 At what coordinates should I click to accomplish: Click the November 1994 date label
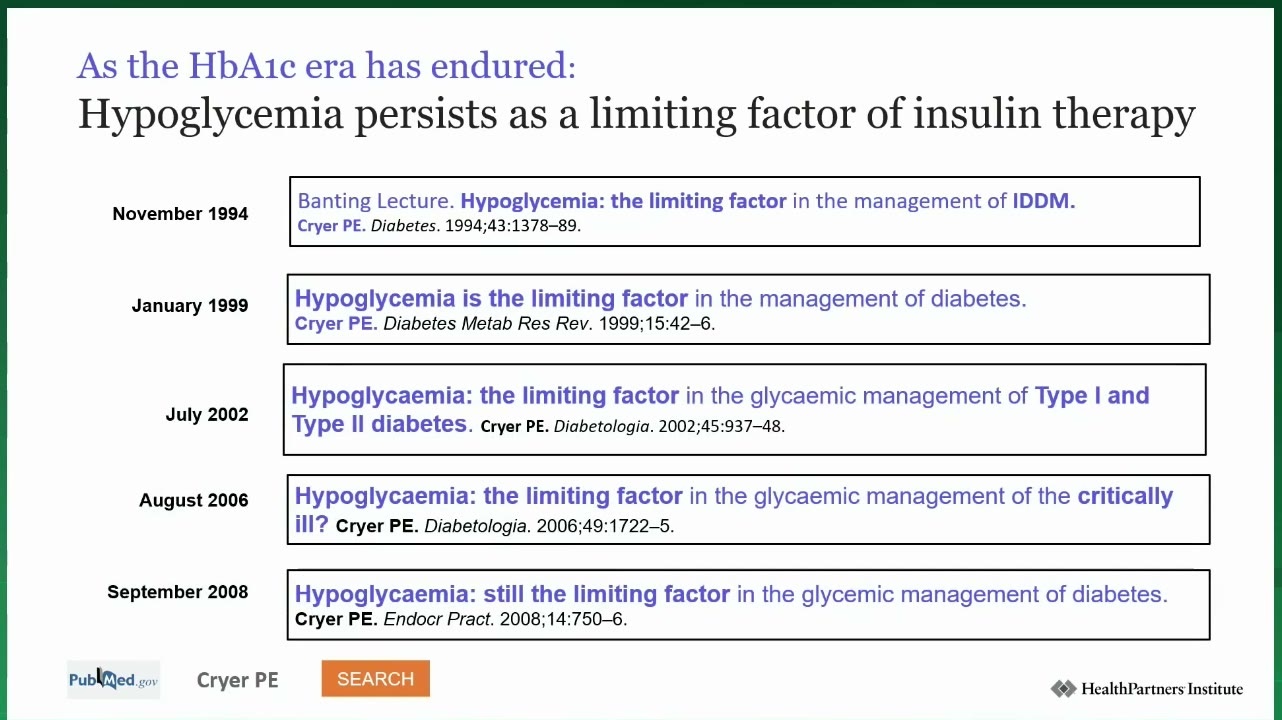[180, 213]
